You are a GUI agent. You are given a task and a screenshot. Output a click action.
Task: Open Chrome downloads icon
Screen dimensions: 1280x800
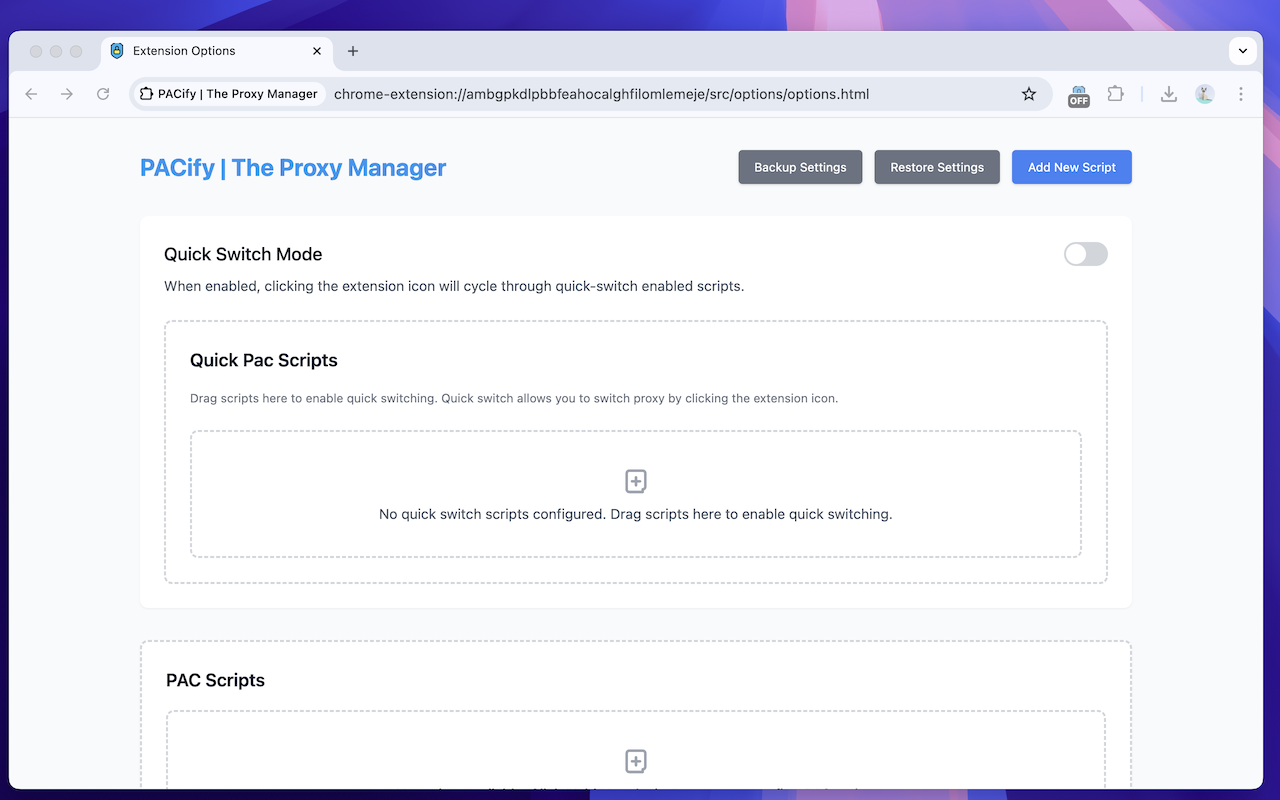click(x=1168, y=94)
